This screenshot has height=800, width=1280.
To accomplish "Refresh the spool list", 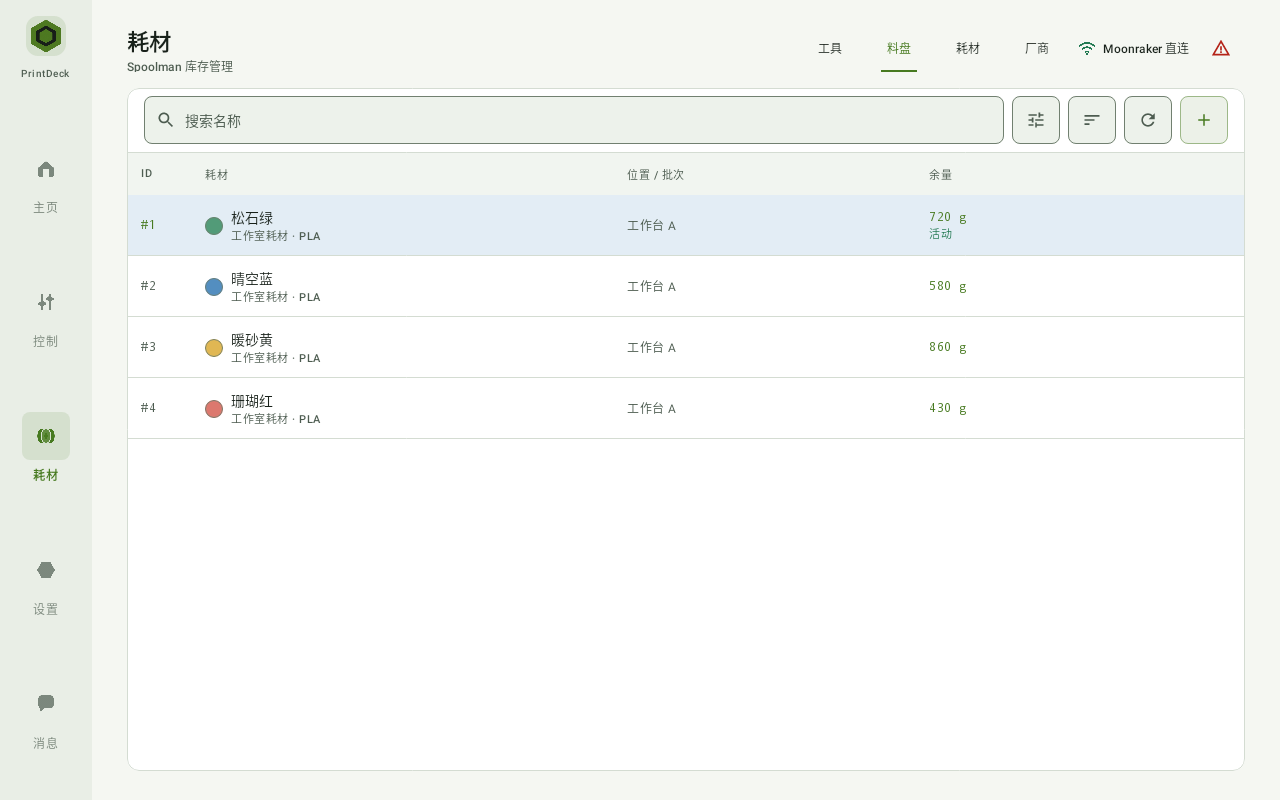I will click(x=1148, y=120).
